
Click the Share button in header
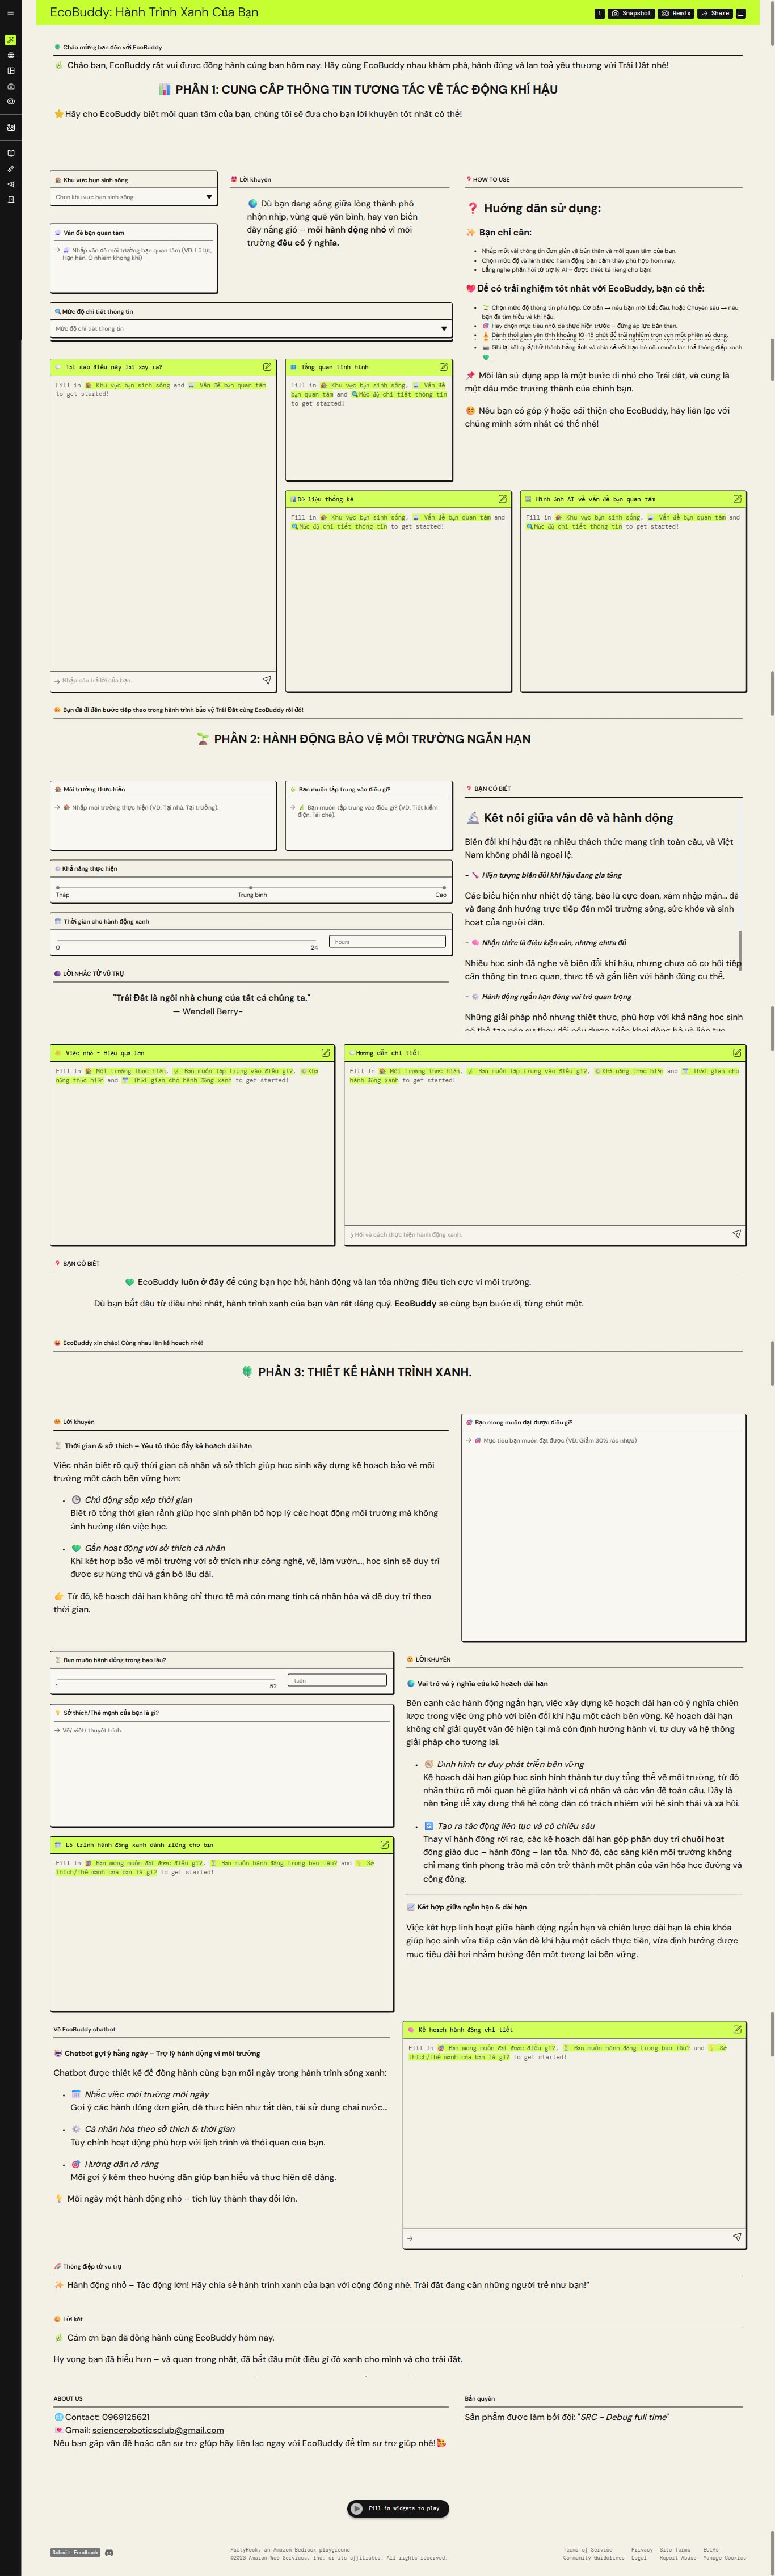click(715, 13)
